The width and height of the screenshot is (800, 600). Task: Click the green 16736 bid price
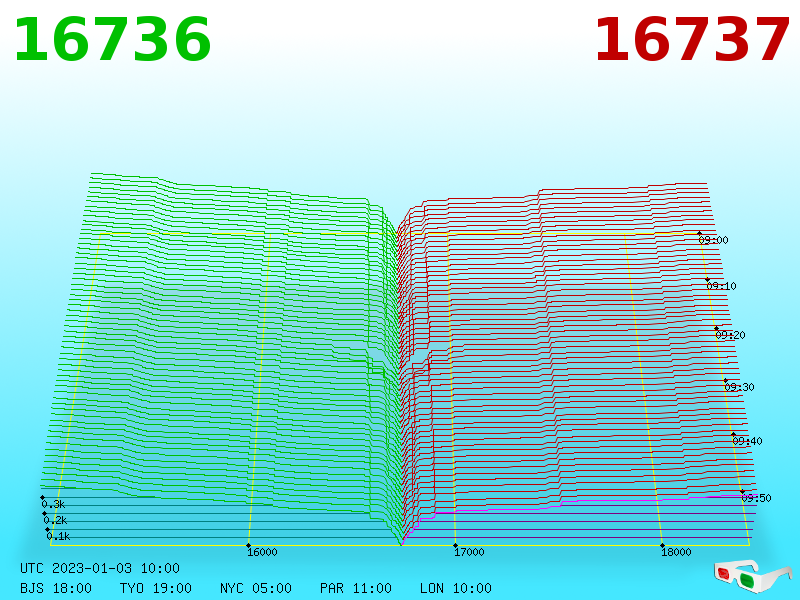(x=112, y=40)
